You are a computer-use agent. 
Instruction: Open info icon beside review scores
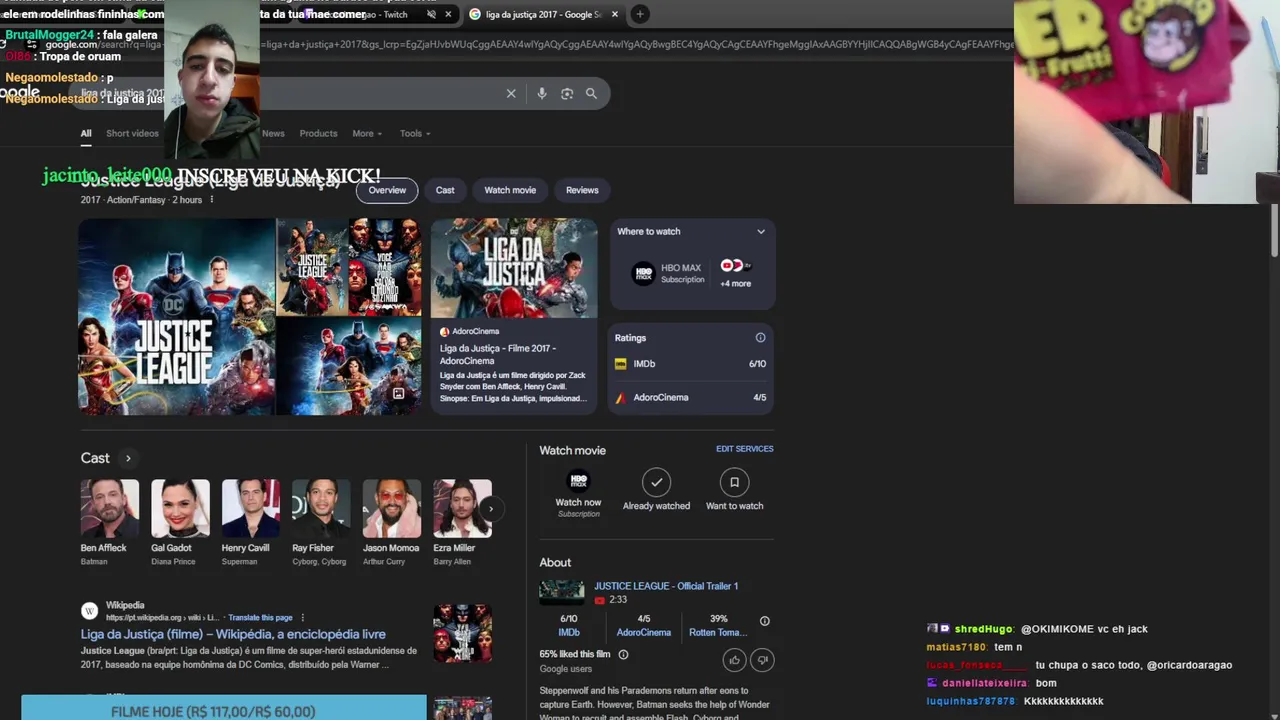pos(764,621)
